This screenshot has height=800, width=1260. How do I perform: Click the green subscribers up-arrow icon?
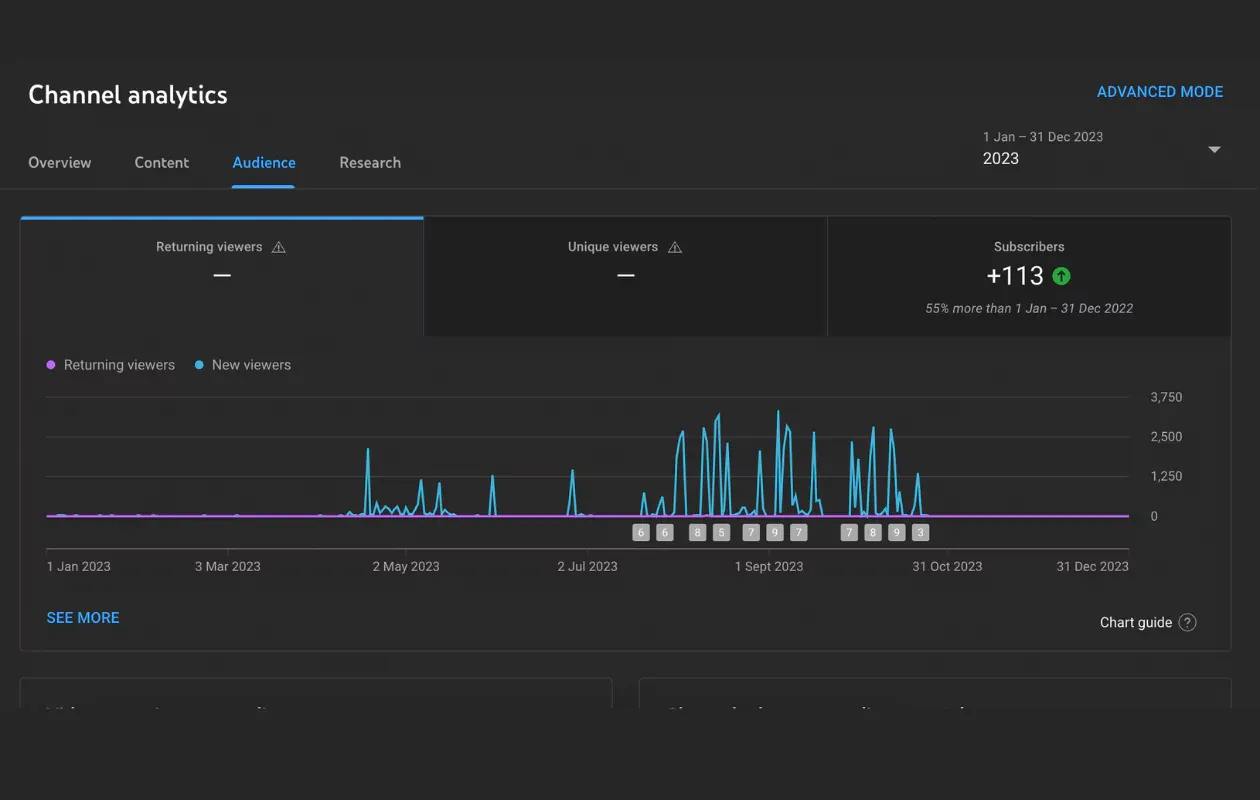(x=1061, y=276)
